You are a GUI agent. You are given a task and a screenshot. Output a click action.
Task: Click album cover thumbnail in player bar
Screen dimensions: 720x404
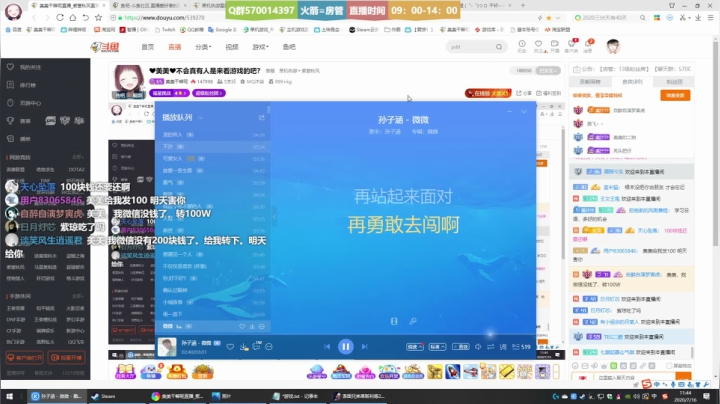(167, 347)
